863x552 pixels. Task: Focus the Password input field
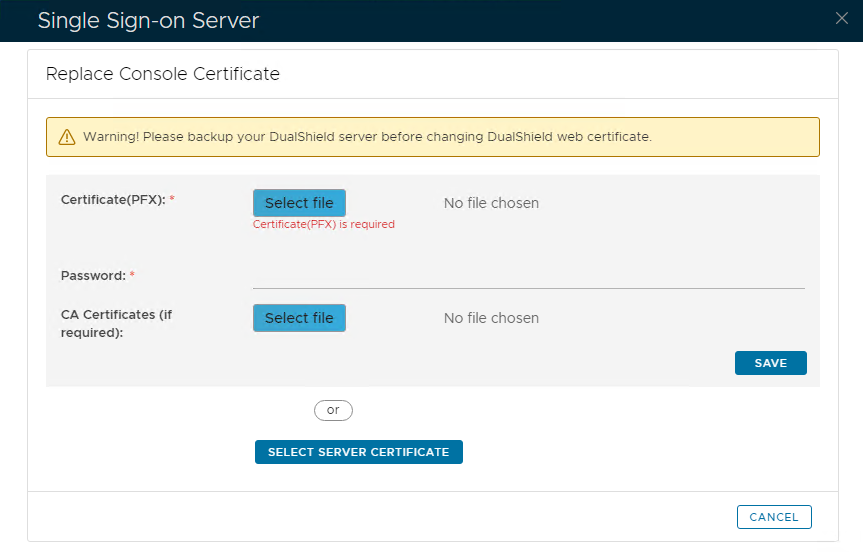point(528,276)
